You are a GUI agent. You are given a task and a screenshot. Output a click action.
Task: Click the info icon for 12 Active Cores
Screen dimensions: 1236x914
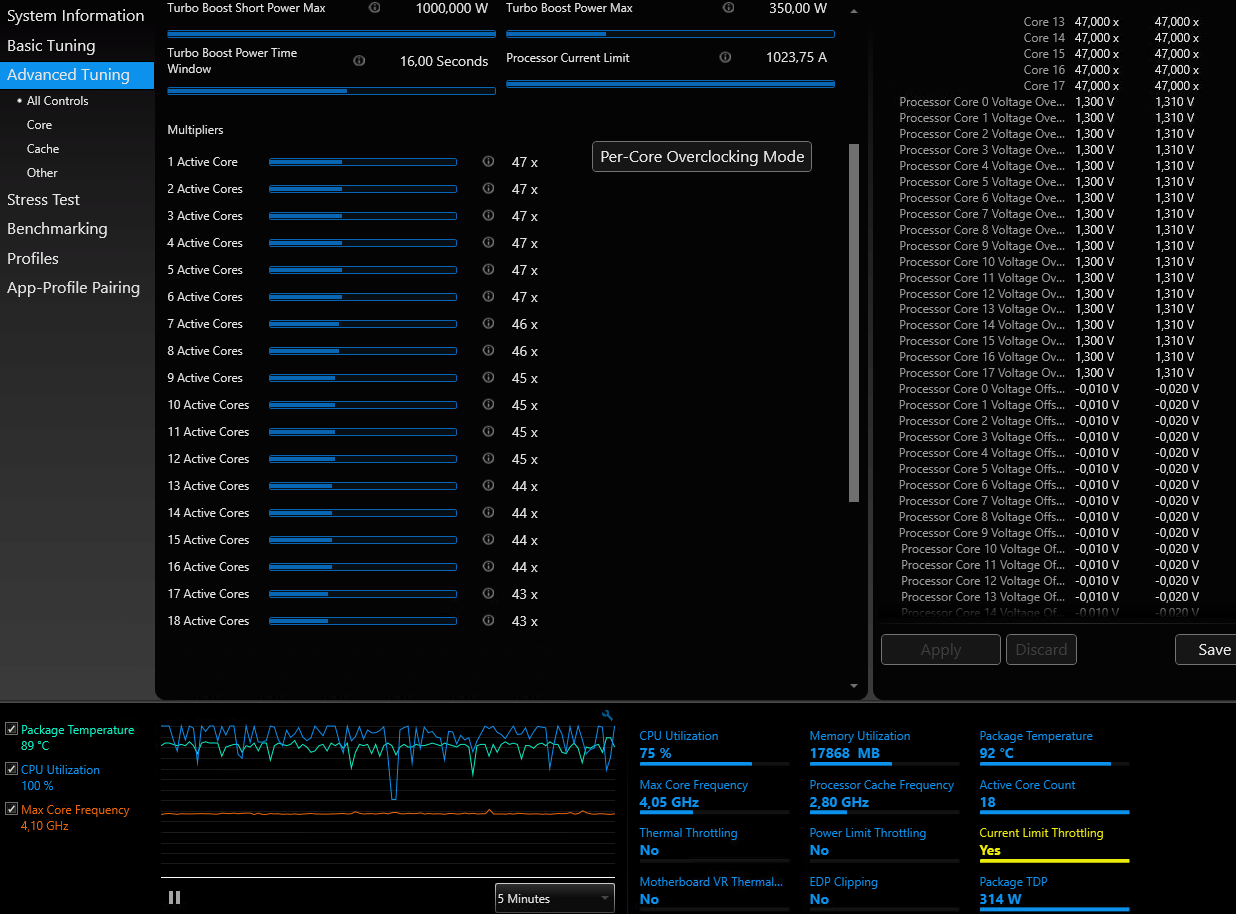(488, 458)
